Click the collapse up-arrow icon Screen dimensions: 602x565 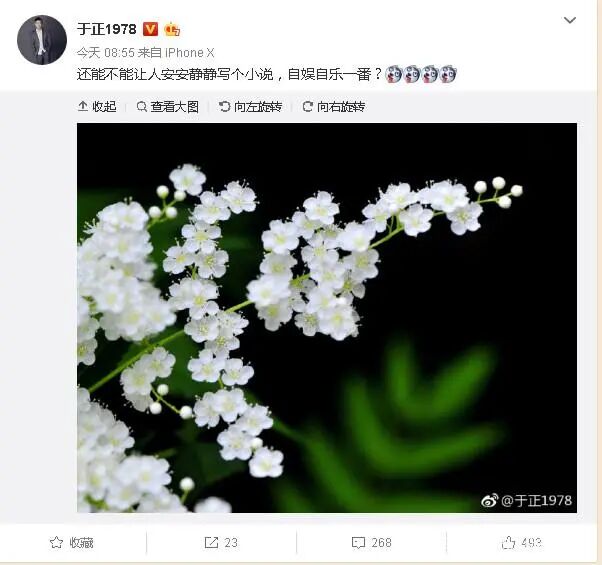point(83,106)
